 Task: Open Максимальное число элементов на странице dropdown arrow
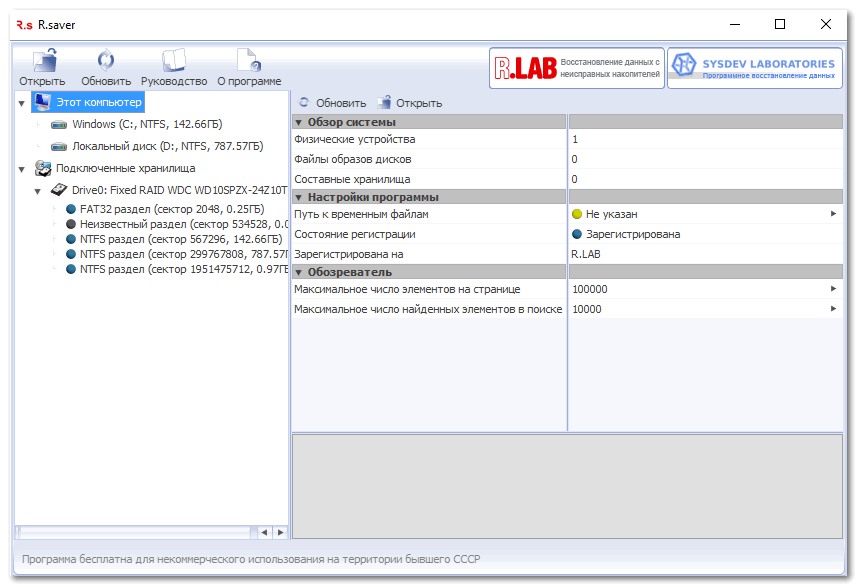pyautogui.click(x=833, y=289)
